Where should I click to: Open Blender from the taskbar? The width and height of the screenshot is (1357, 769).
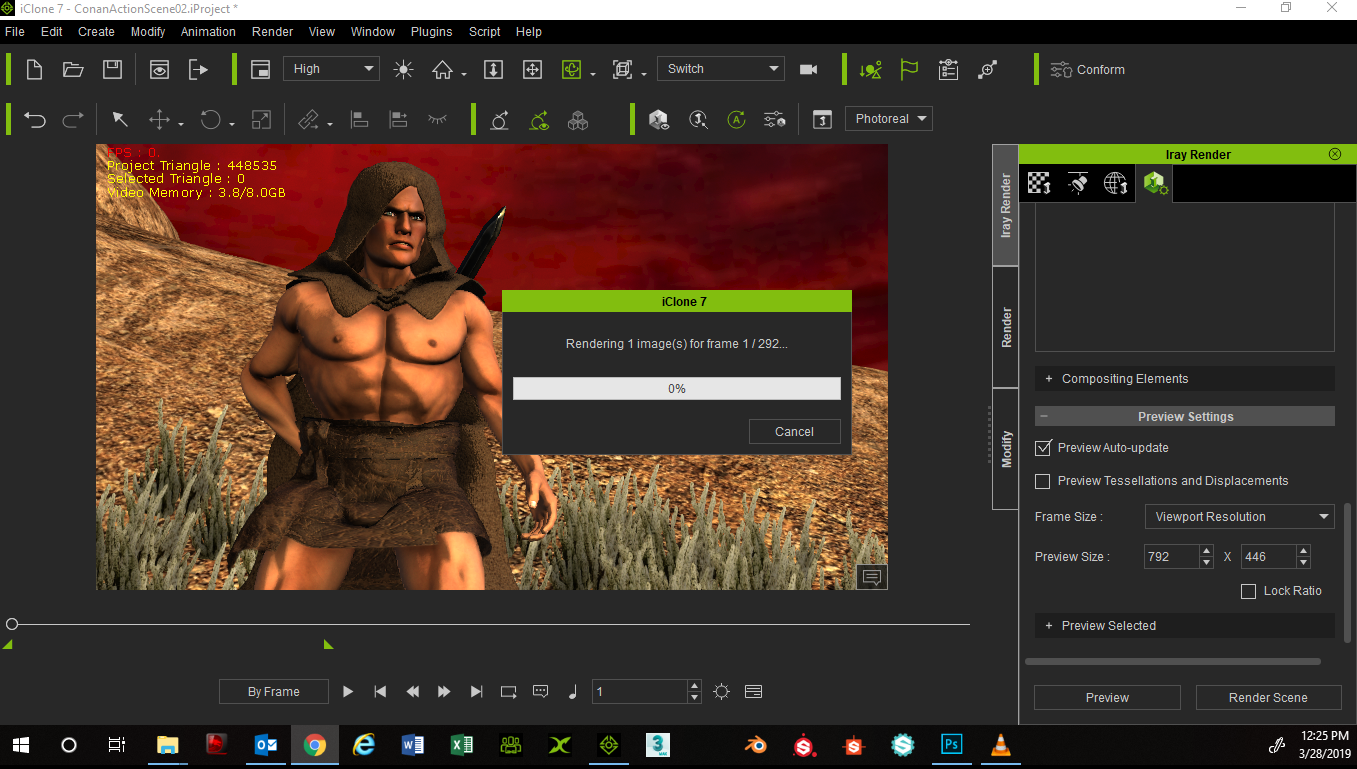pos(756,745)
